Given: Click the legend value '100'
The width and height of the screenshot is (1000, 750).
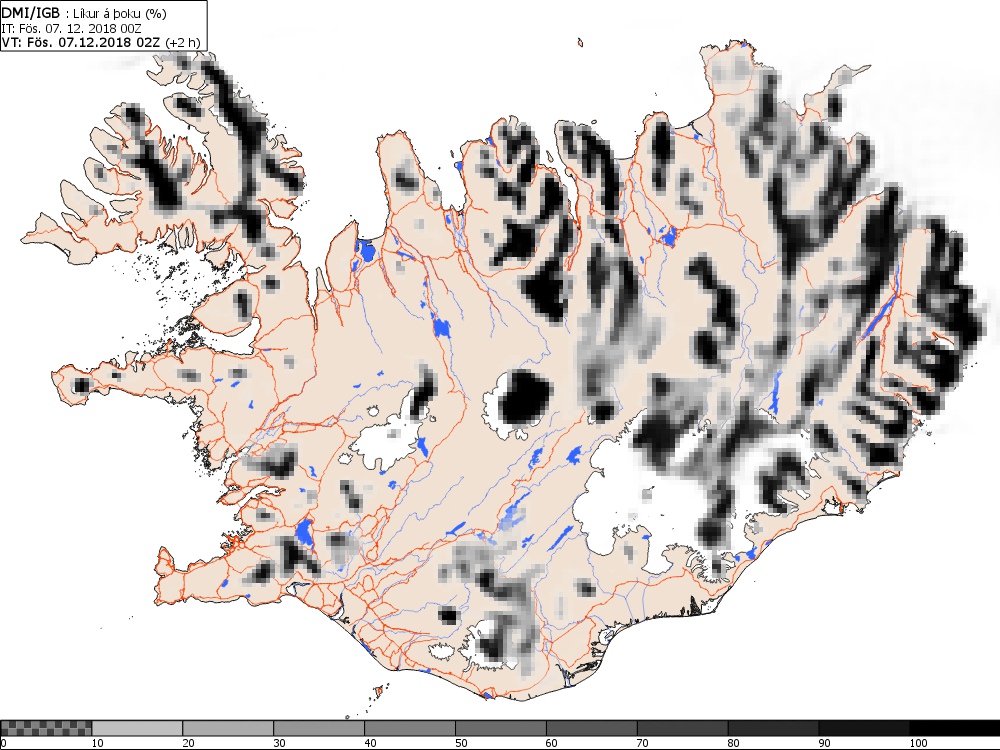Looking at the screenshot, I should 918,743.
